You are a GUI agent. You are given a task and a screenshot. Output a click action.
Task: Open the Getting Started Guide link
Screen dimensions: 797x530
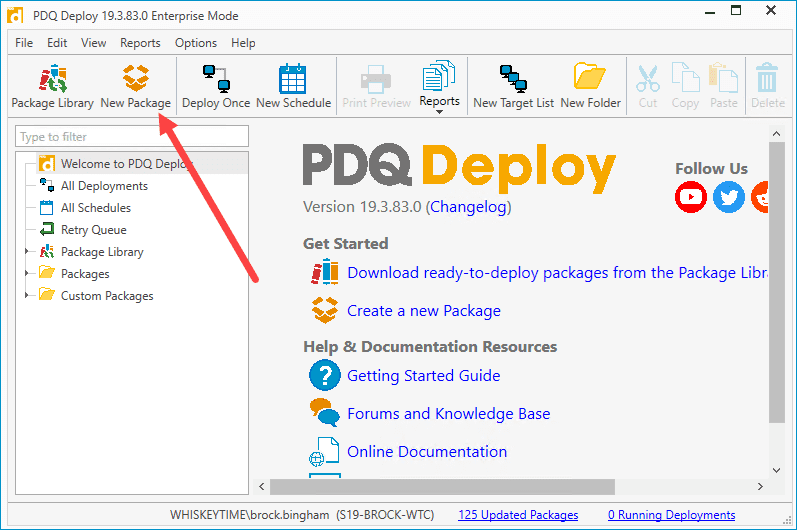click(423, 376)
